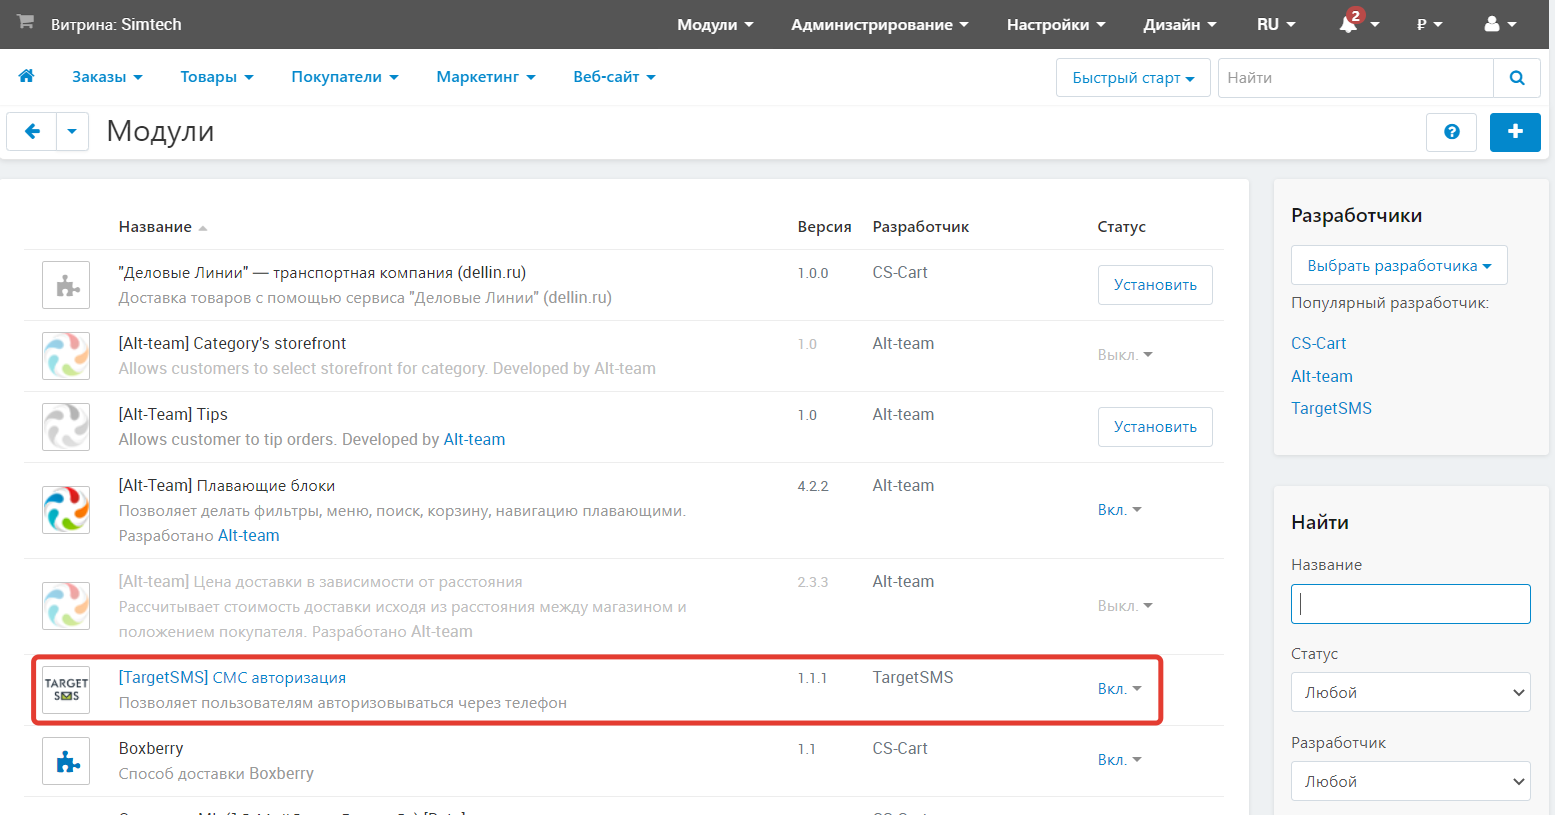Click the Витрина: Simtech storefront title
Screen dimensions: 1555x815
[116, 24]
